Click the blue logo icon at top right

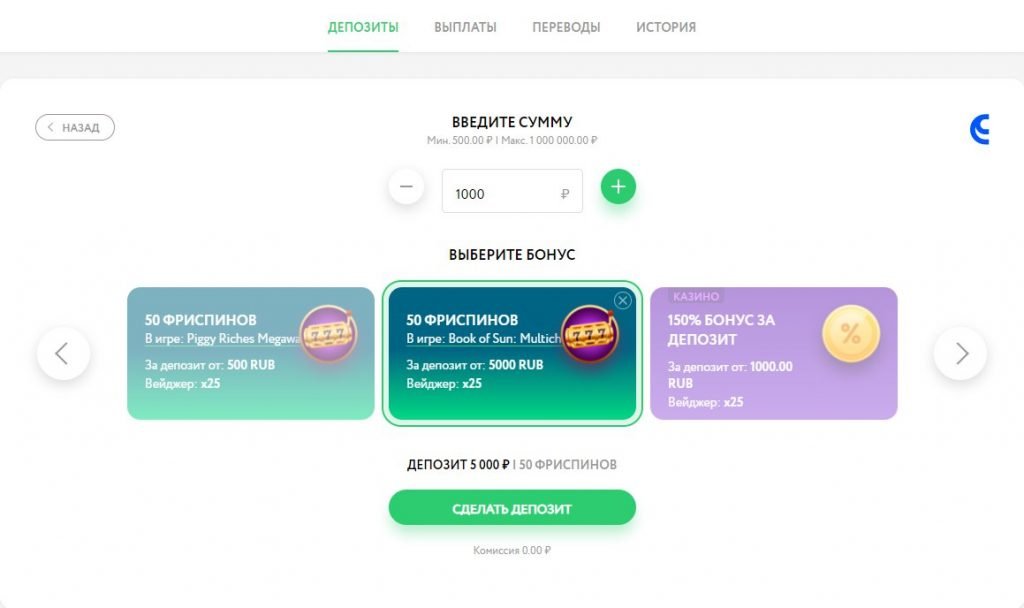(980, 130)
